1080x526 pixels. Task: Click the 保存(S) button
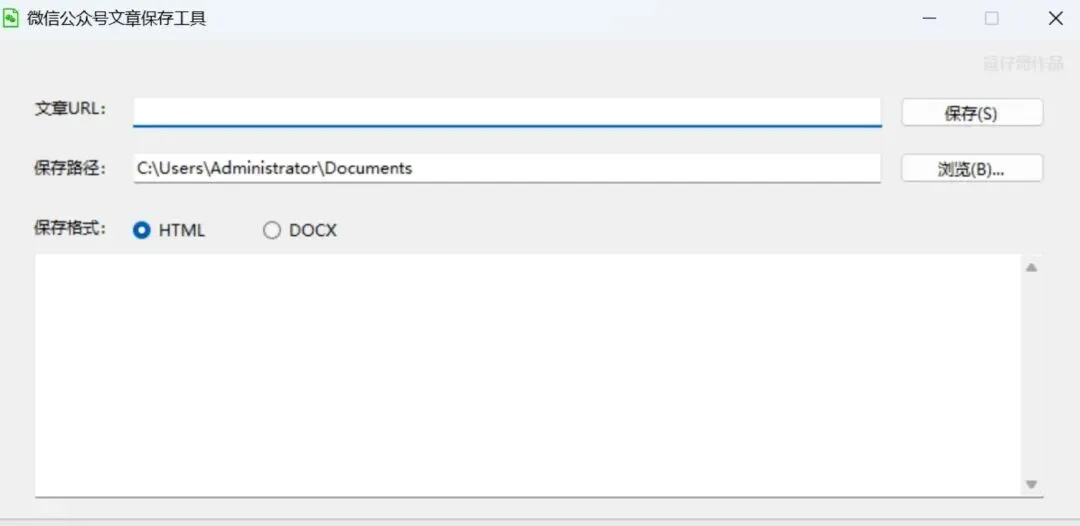(972, 113)
